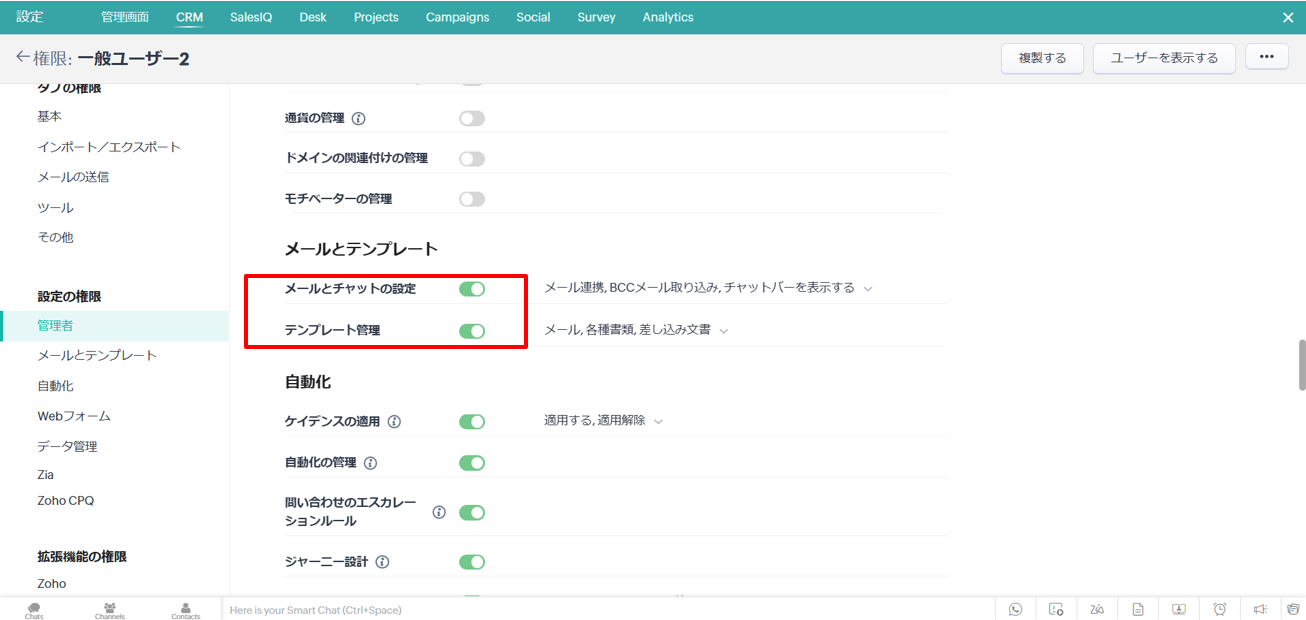Image resolution: width=1306 pixels, height=620 pixels.
Task: Select 自動化 in the sidebar
Action: coord(55,385)
